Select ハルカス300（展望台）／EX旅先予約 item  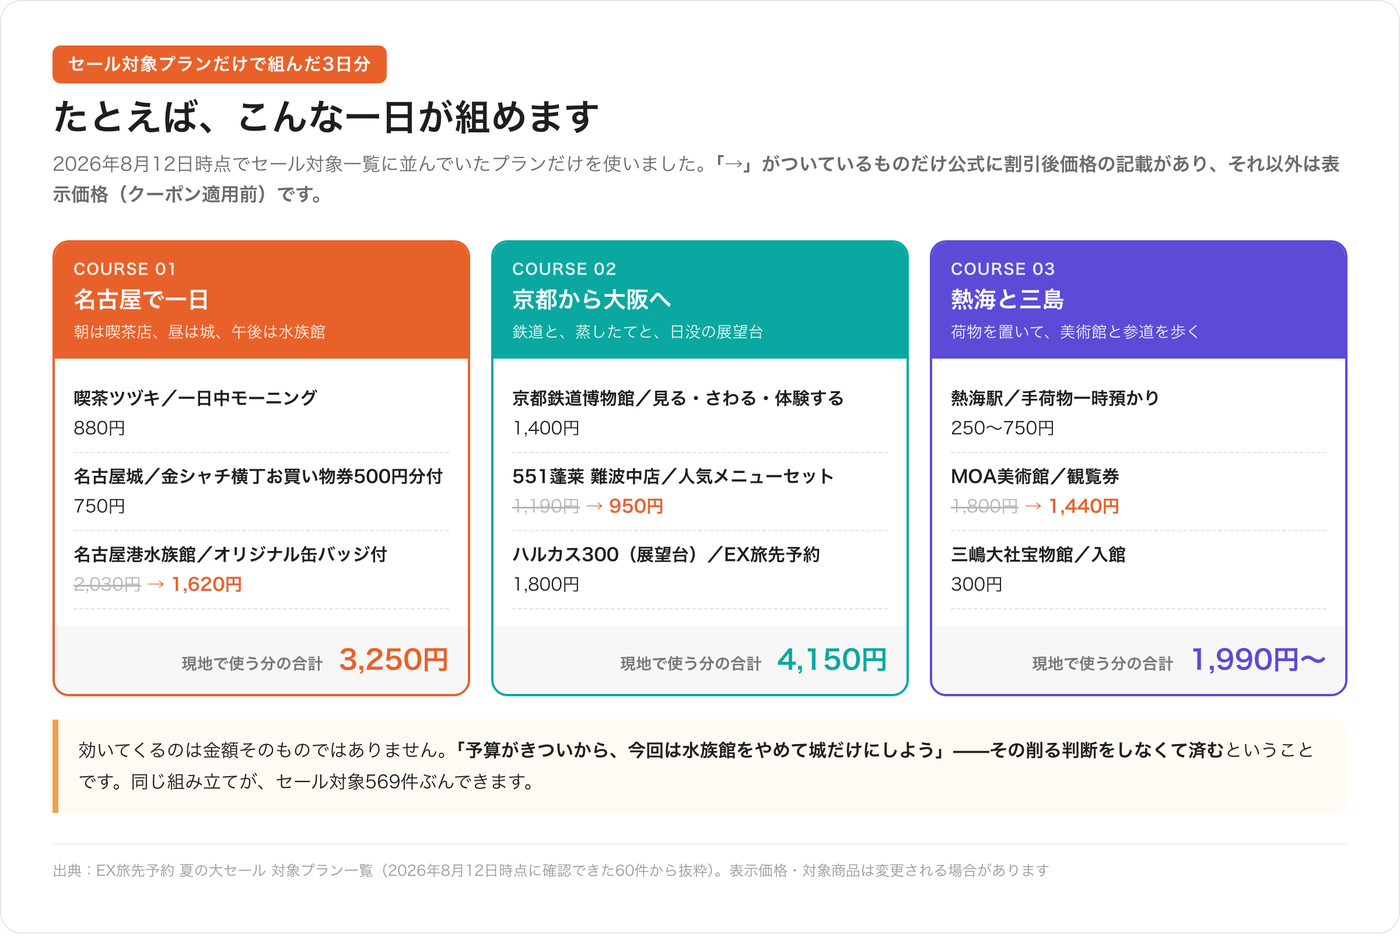[x=666, y=554]
